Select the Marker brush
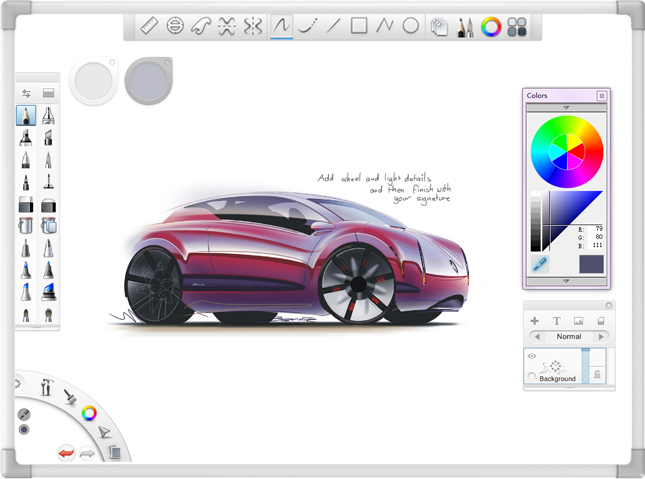The height and width of the screenshot is (479, 645). (26, 137)
